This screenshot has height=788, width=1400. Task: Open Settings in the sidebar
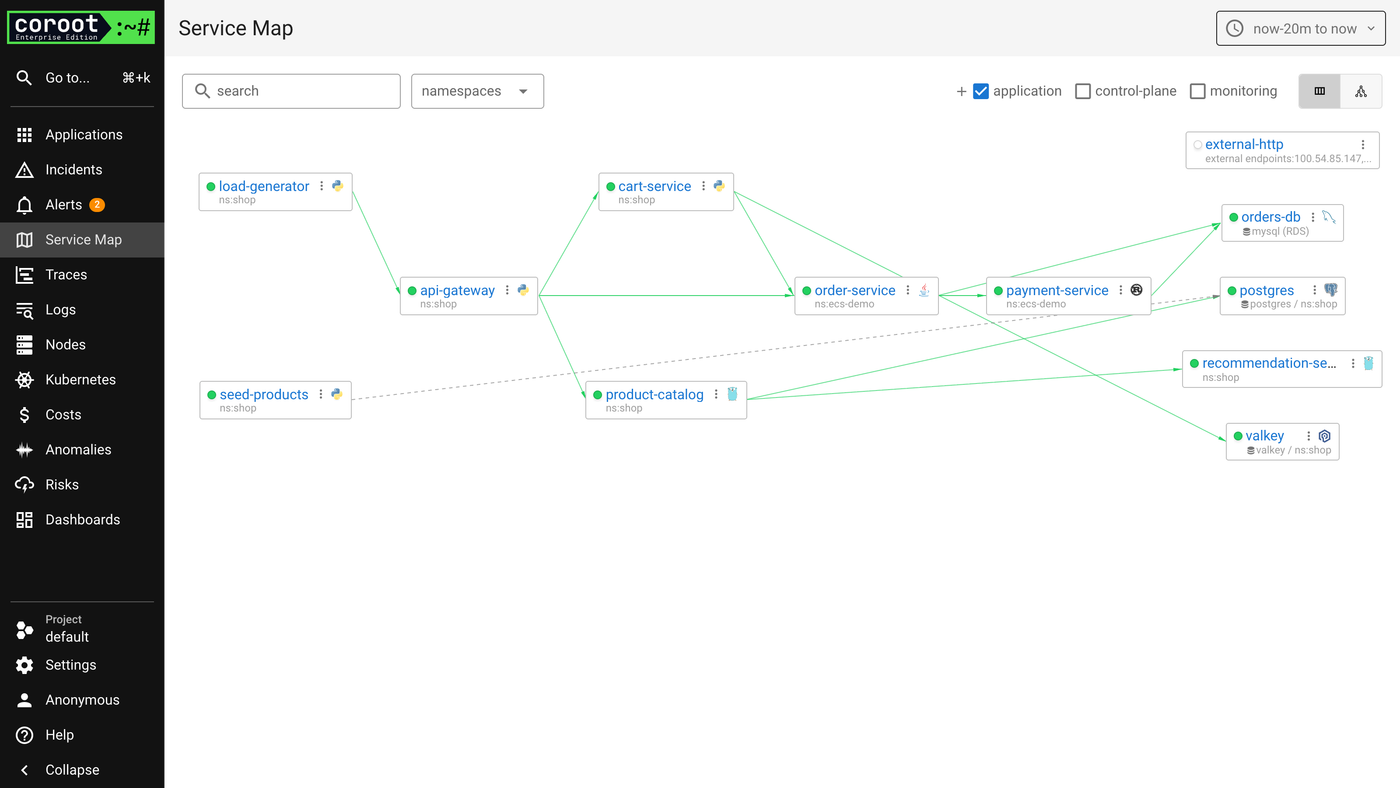pos(82,665)
